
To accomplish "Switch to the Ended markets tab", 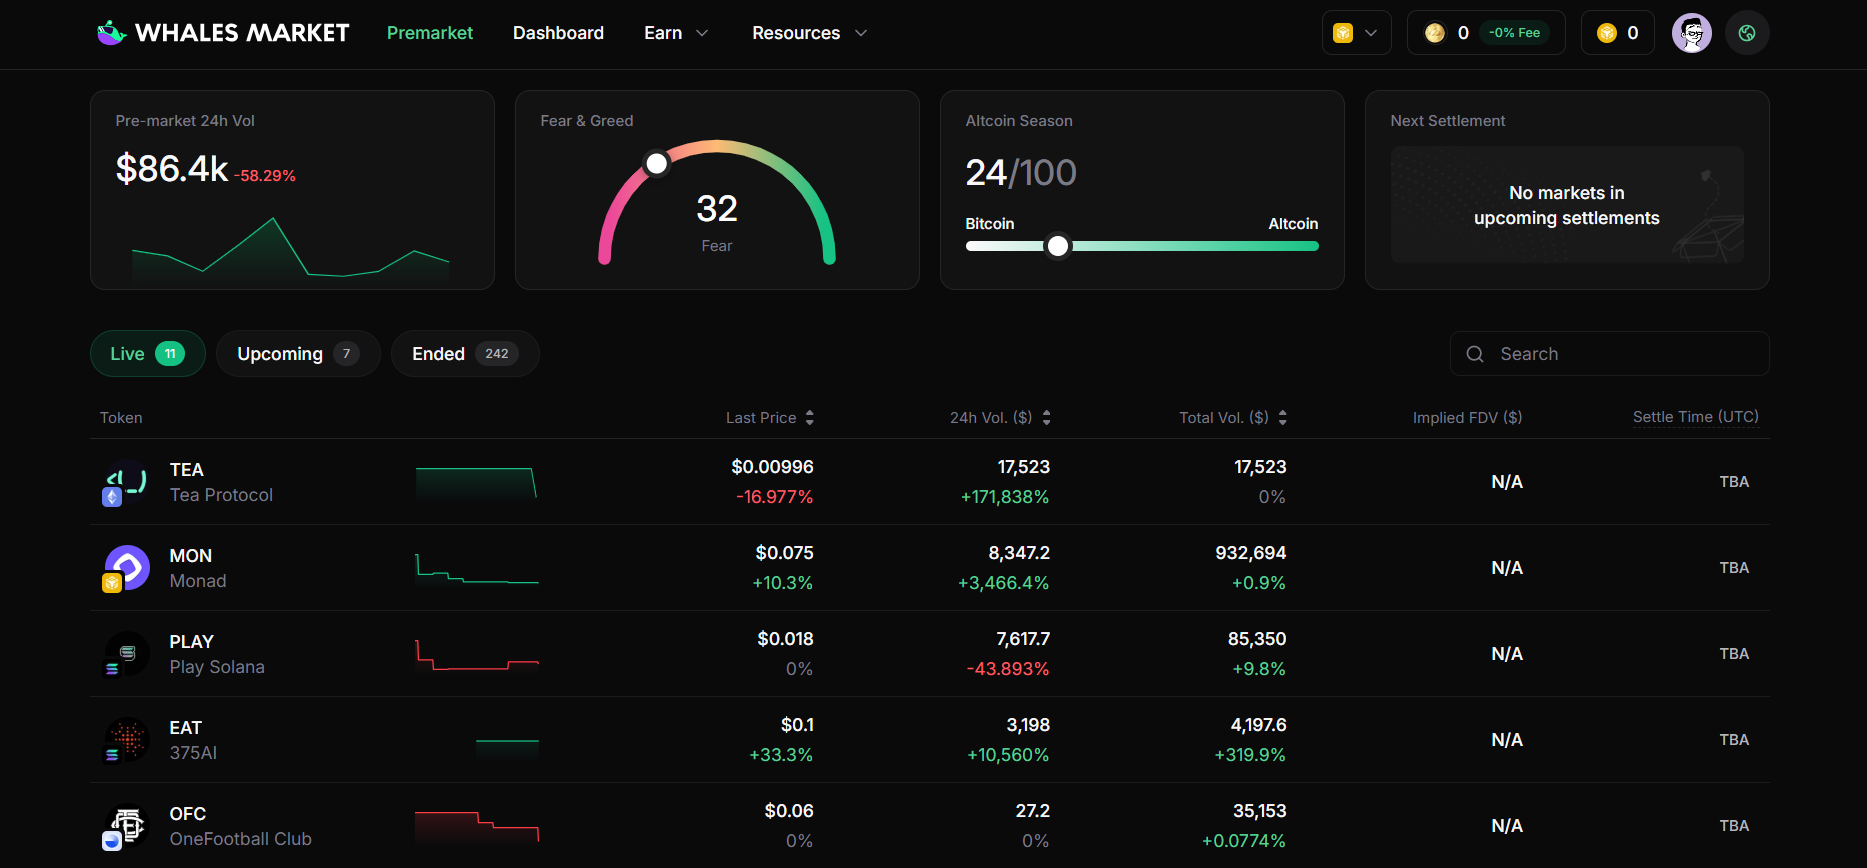I will click(x=464, y=354).
